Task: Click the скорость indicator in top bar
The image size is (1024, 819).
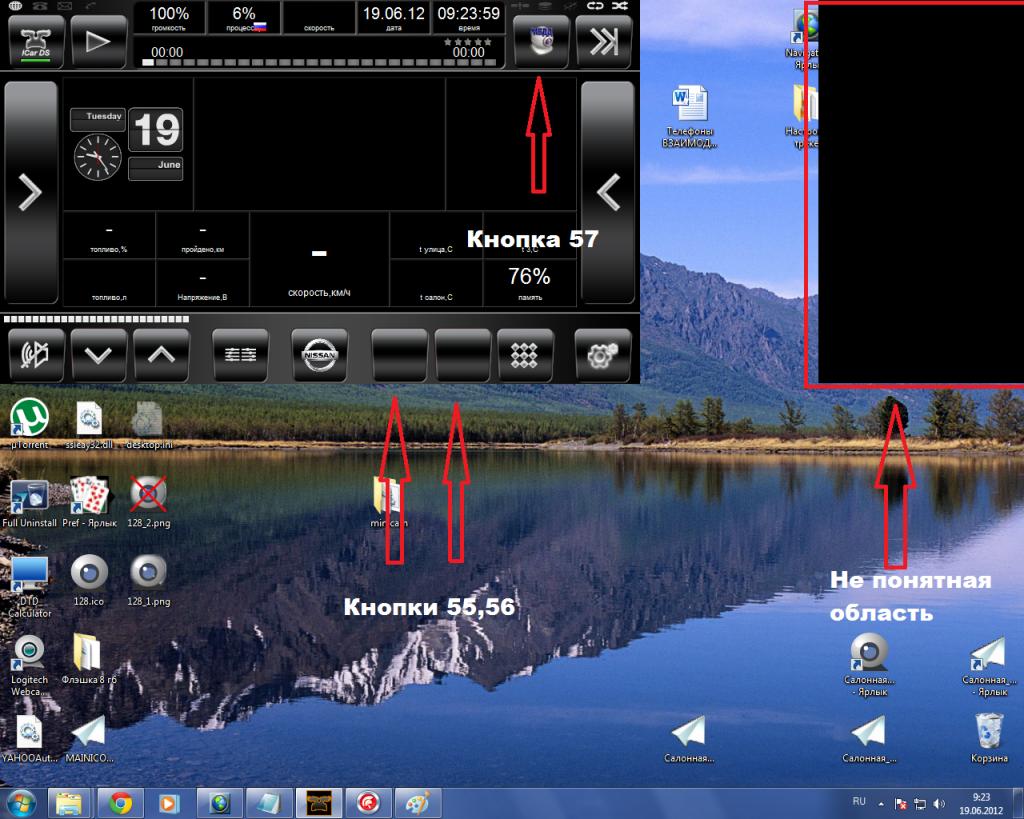Action: (x=319, y=18)
